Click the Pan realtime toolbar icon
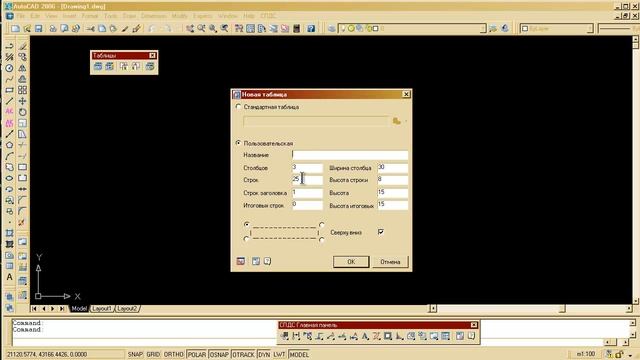The width and height of the screenshot is (640, 360). pyautogui.click(x=190, y=29)
